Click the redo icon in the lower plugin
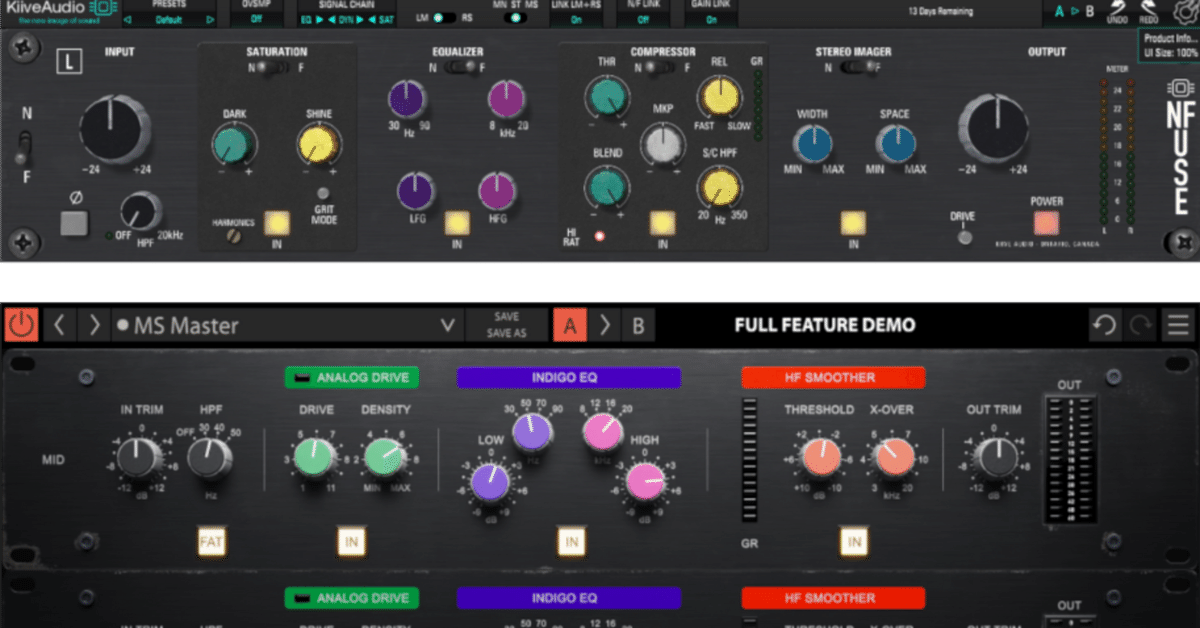1200x628 pixels. click(1140, 325)
